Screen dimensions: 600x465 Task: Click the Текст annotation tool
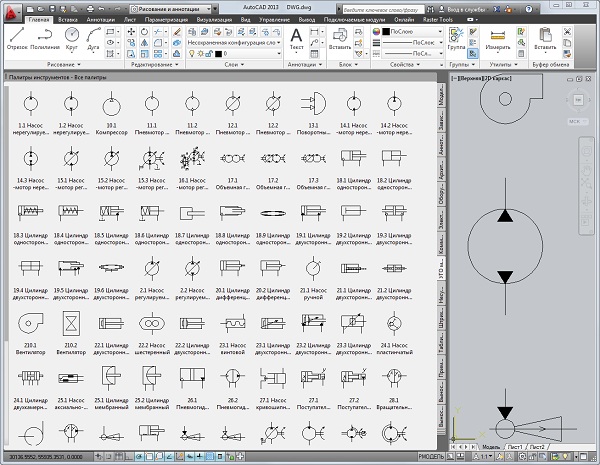coord(297,38)
